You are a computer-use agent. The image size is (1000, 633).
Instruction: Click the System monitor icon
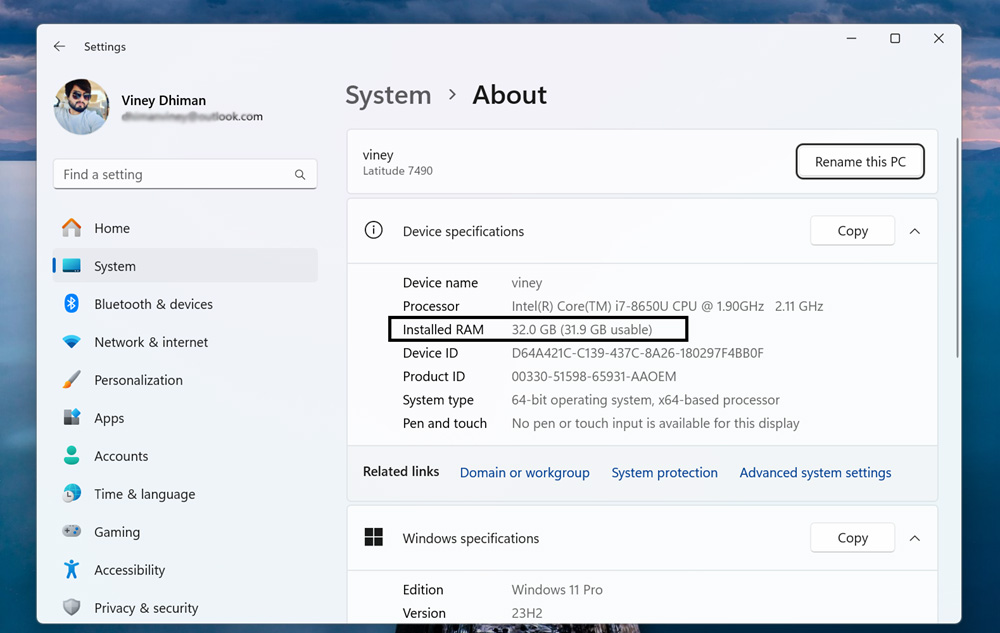pos(71,266)
